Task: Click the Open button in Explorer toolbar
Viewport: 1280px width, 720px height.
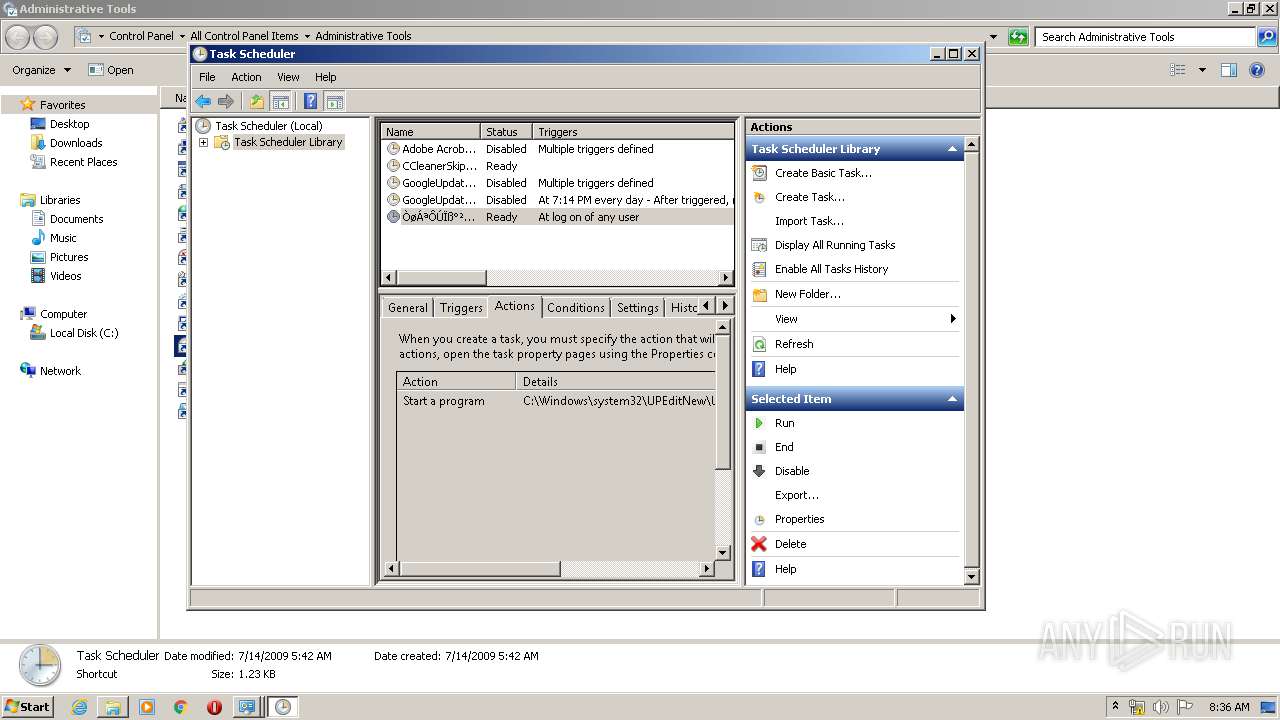Action: (x=111, y=70)
